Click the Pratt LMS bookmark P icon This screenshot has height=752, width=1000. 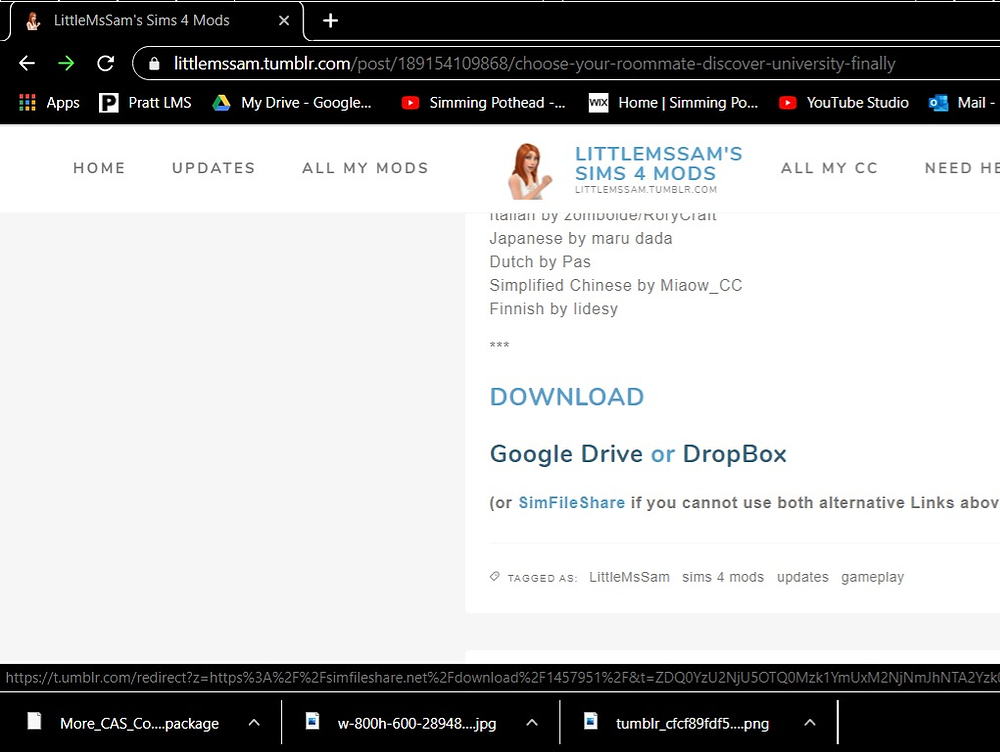(109, 103)
